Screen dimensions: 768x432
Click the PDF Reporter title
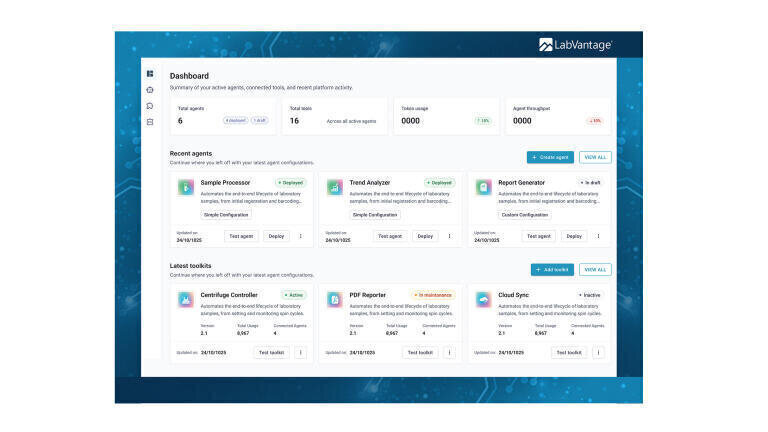click(367, 295)
